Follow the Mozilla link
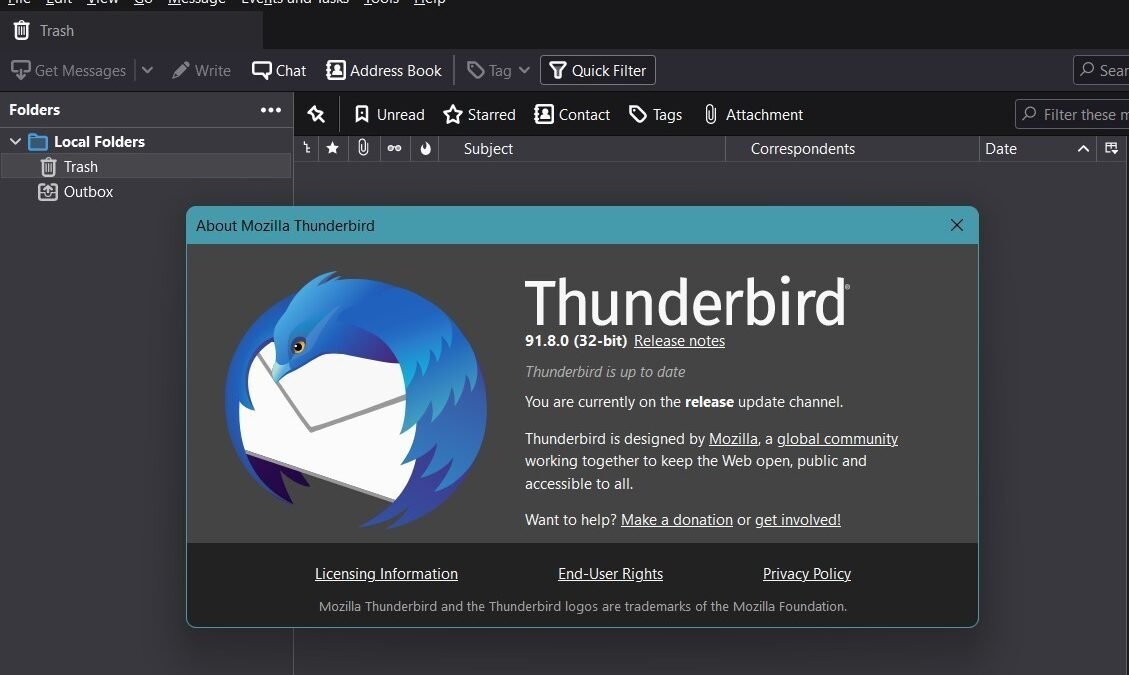Screen dimensions: 1129x675 (x=733, y=439)
